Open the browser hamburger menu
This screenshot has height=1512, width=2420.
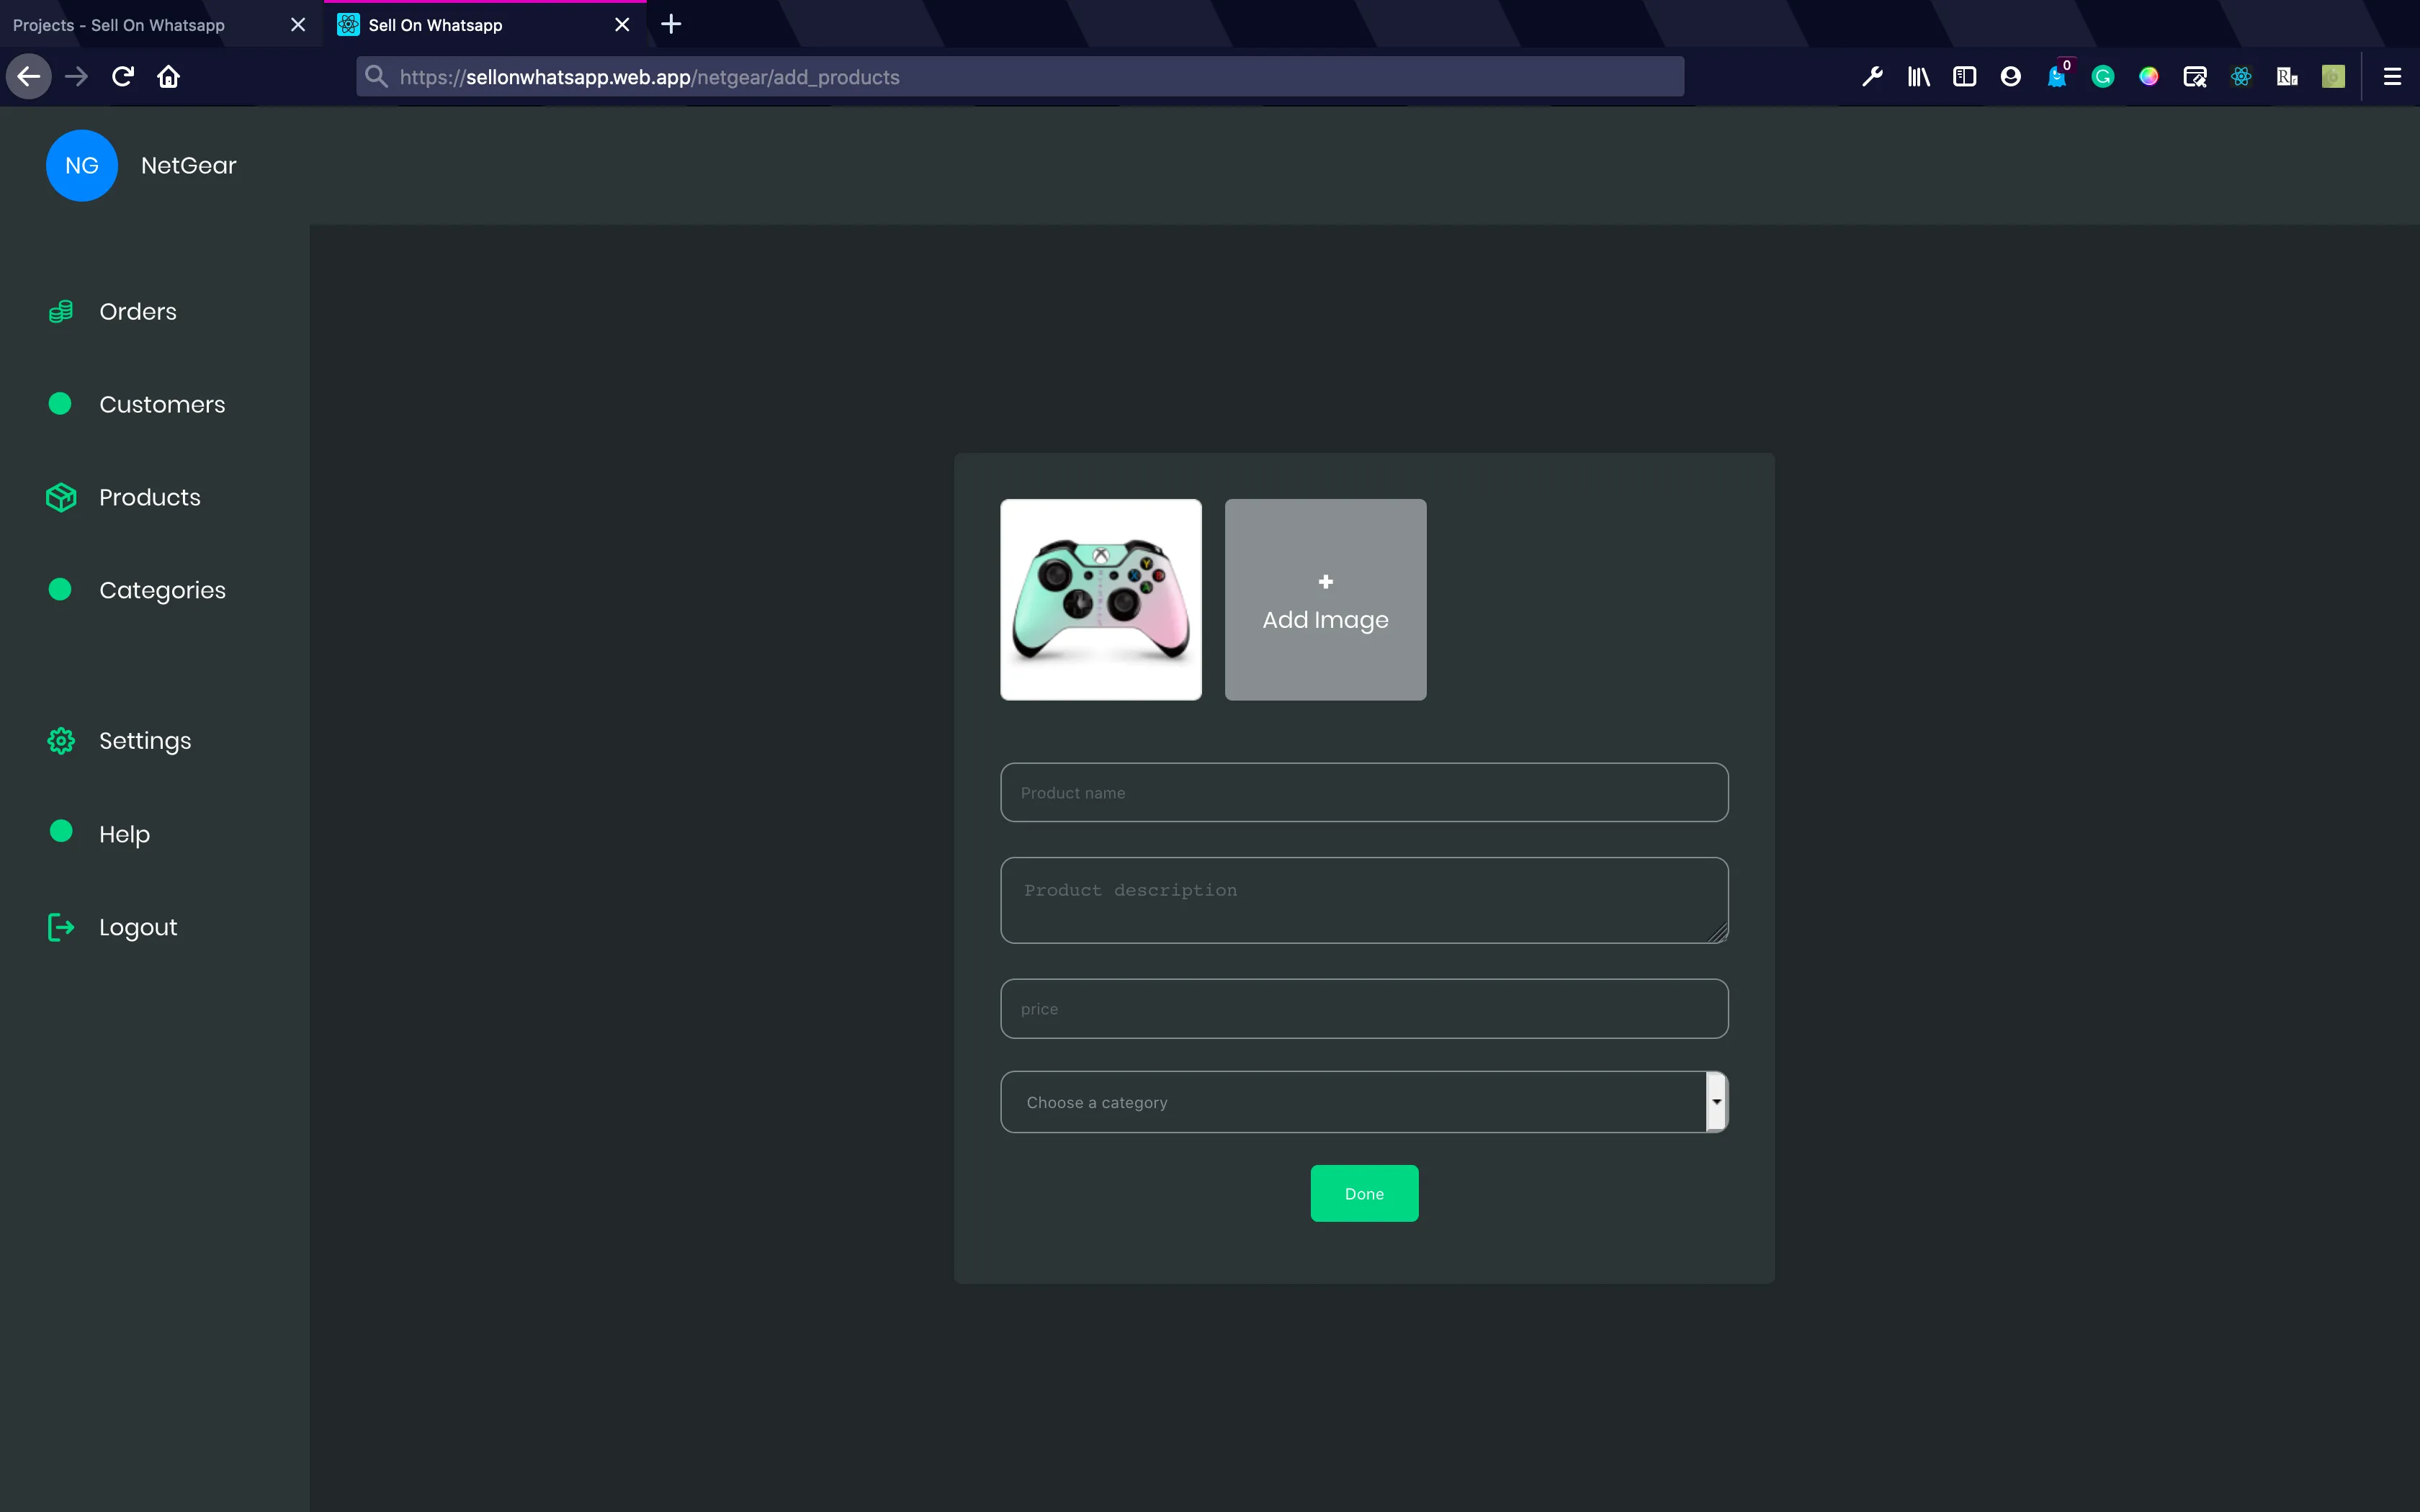pos(2392,77)
